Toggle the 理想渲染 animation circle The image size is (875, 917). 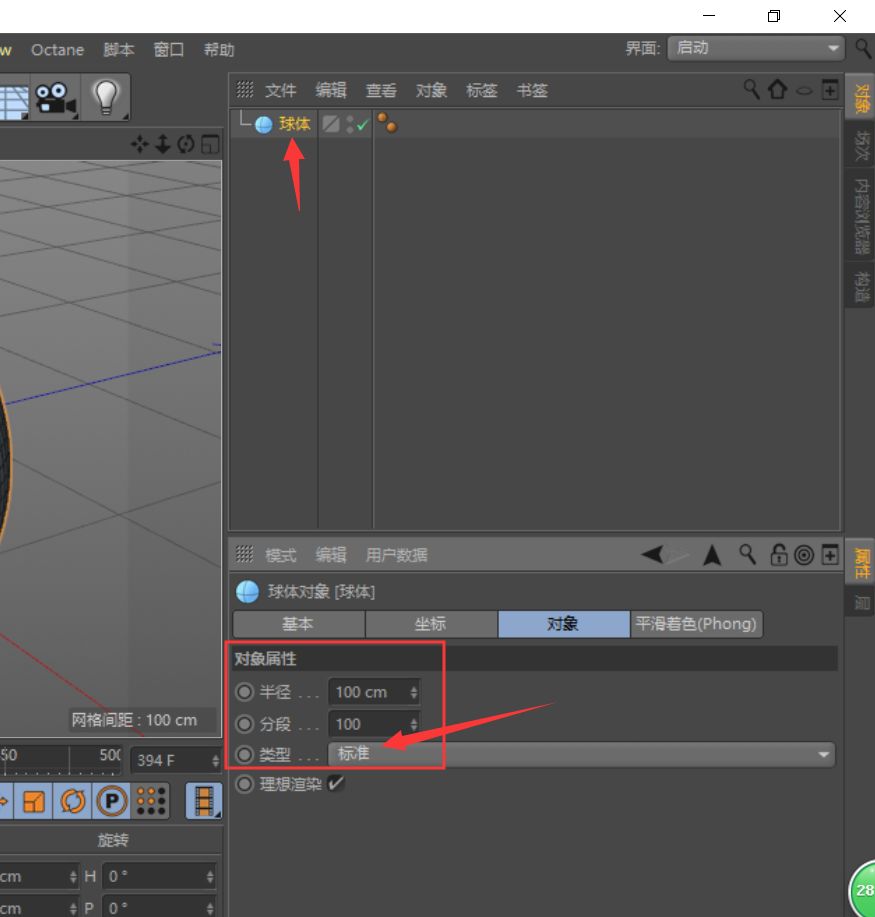click(x=244, y=784)
